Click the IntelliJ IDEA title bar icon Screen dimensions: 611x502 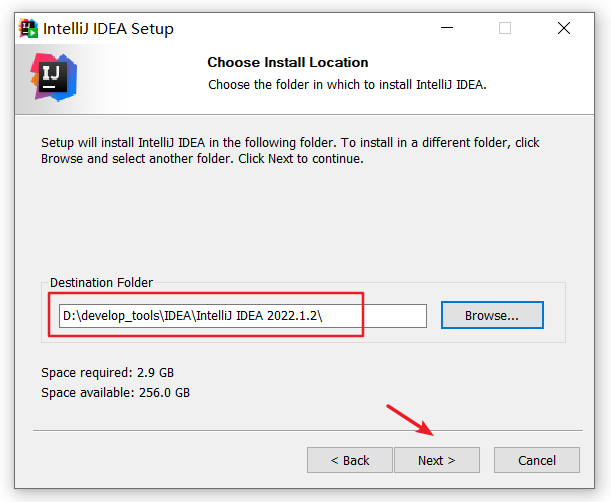point(28,28)
